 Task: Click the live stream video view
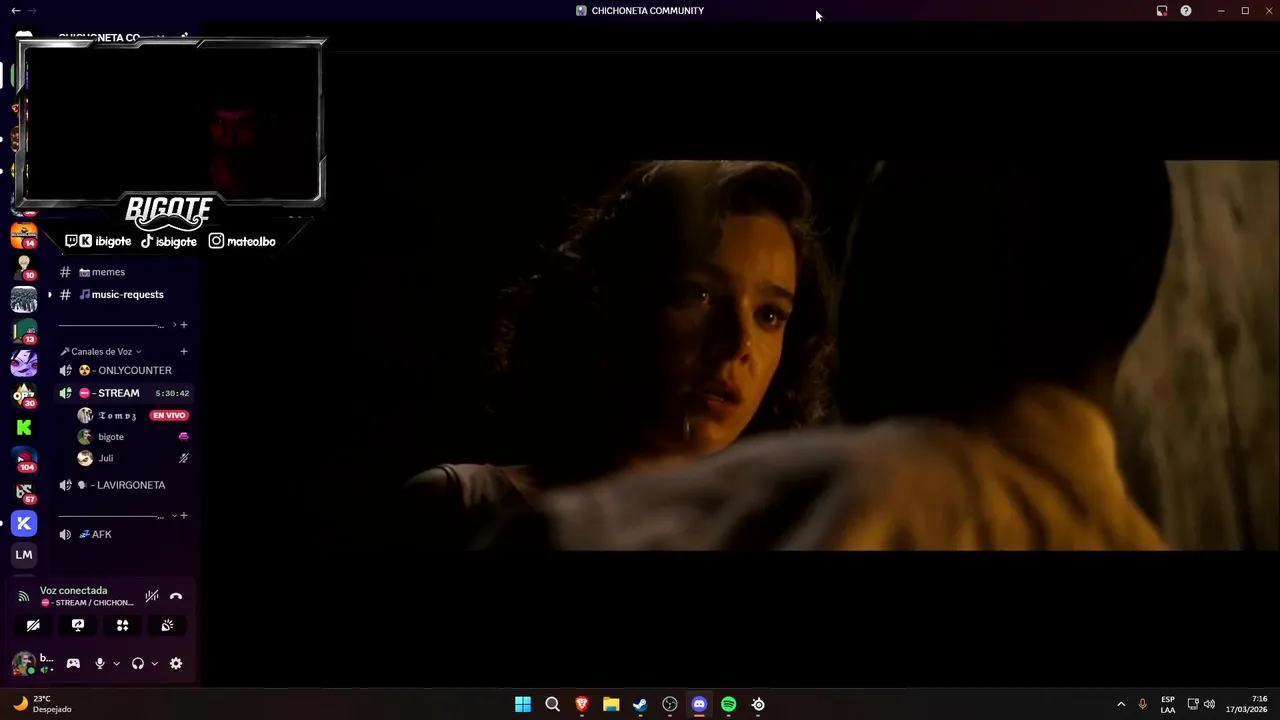click(x=740, y=355)
